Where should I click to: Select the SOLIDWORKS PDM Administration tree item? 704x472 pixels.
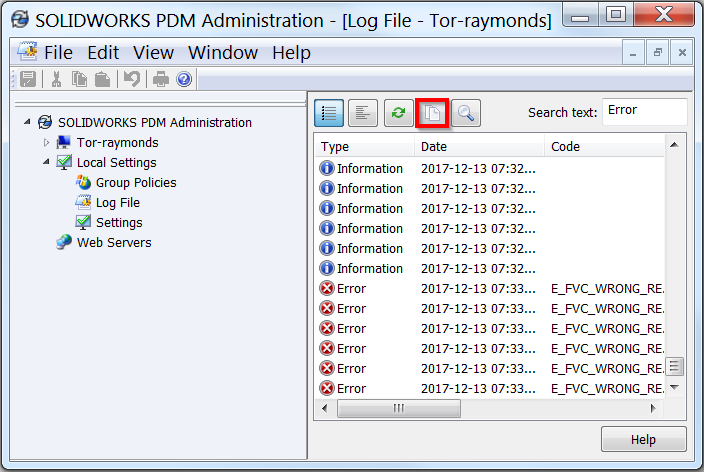[155, 123]
